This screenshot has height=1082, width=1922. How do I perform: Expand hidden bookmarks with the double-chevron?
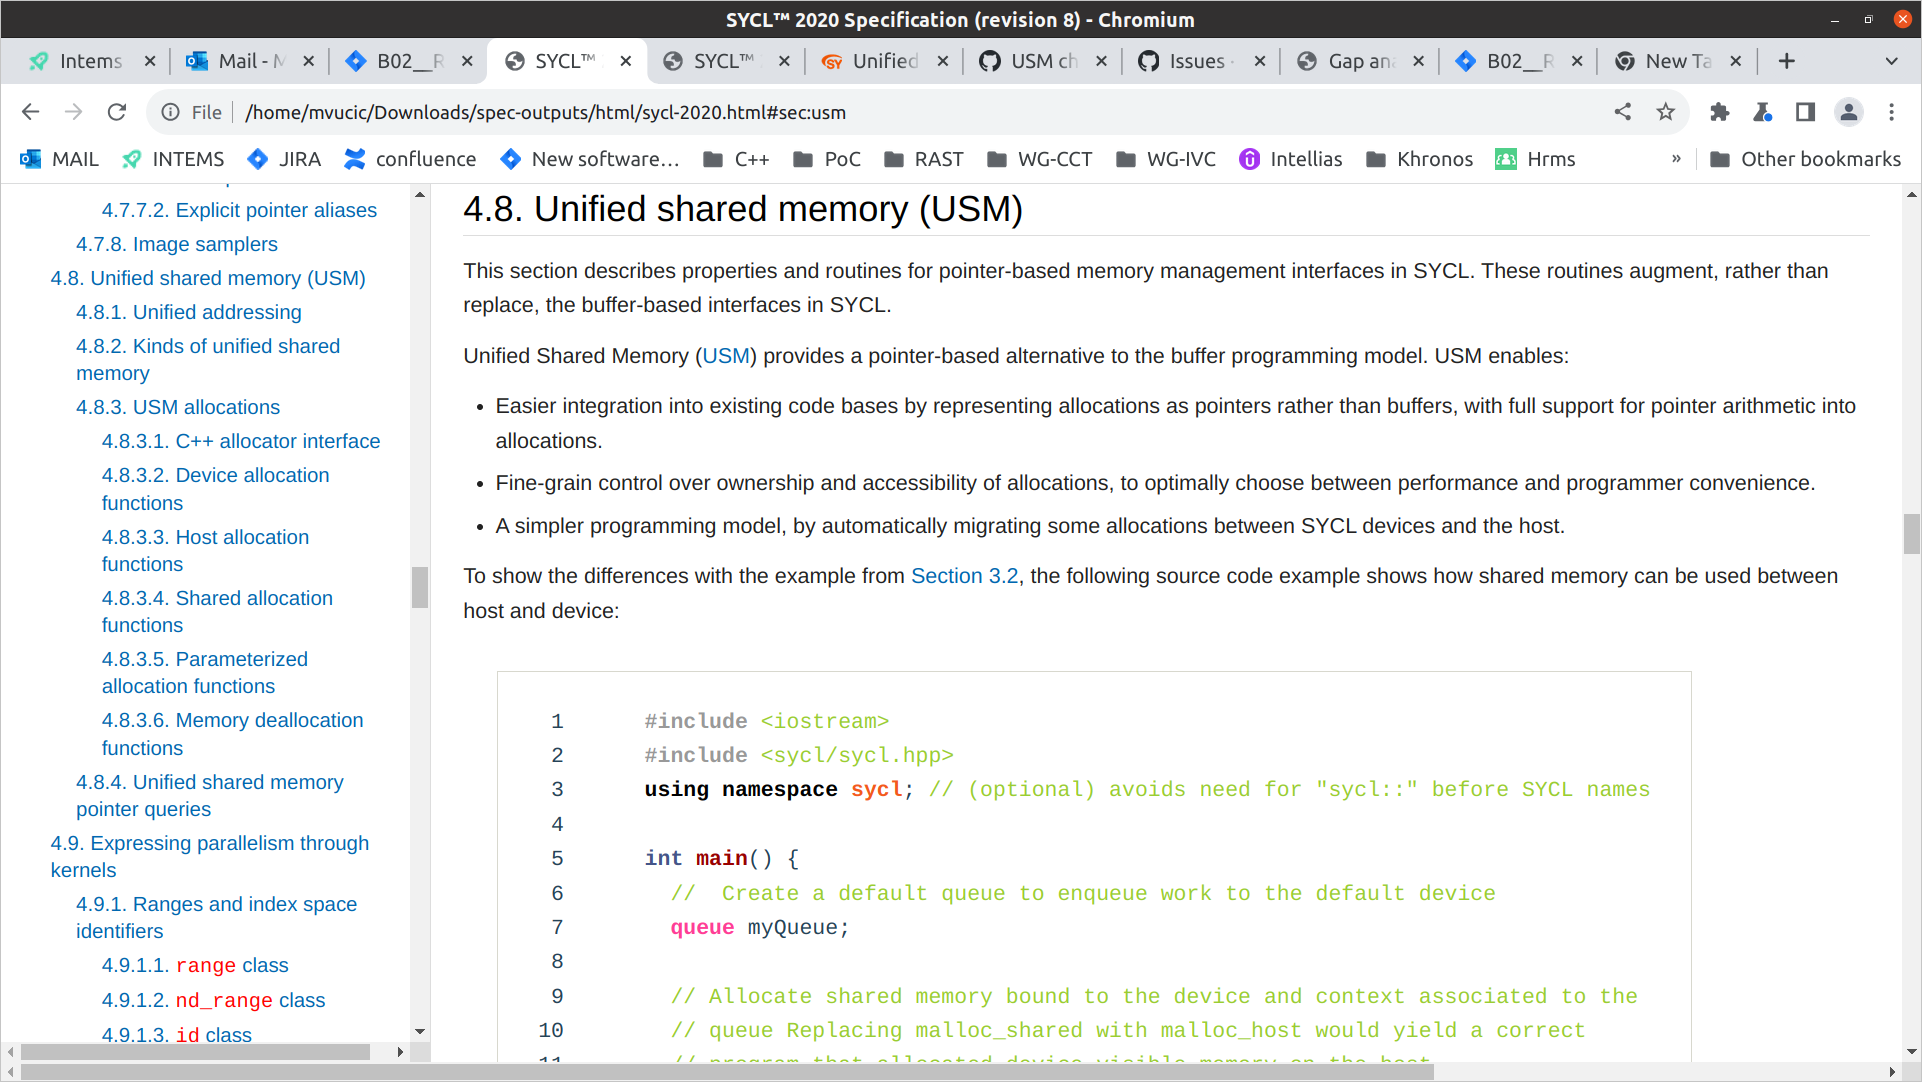1676,158
